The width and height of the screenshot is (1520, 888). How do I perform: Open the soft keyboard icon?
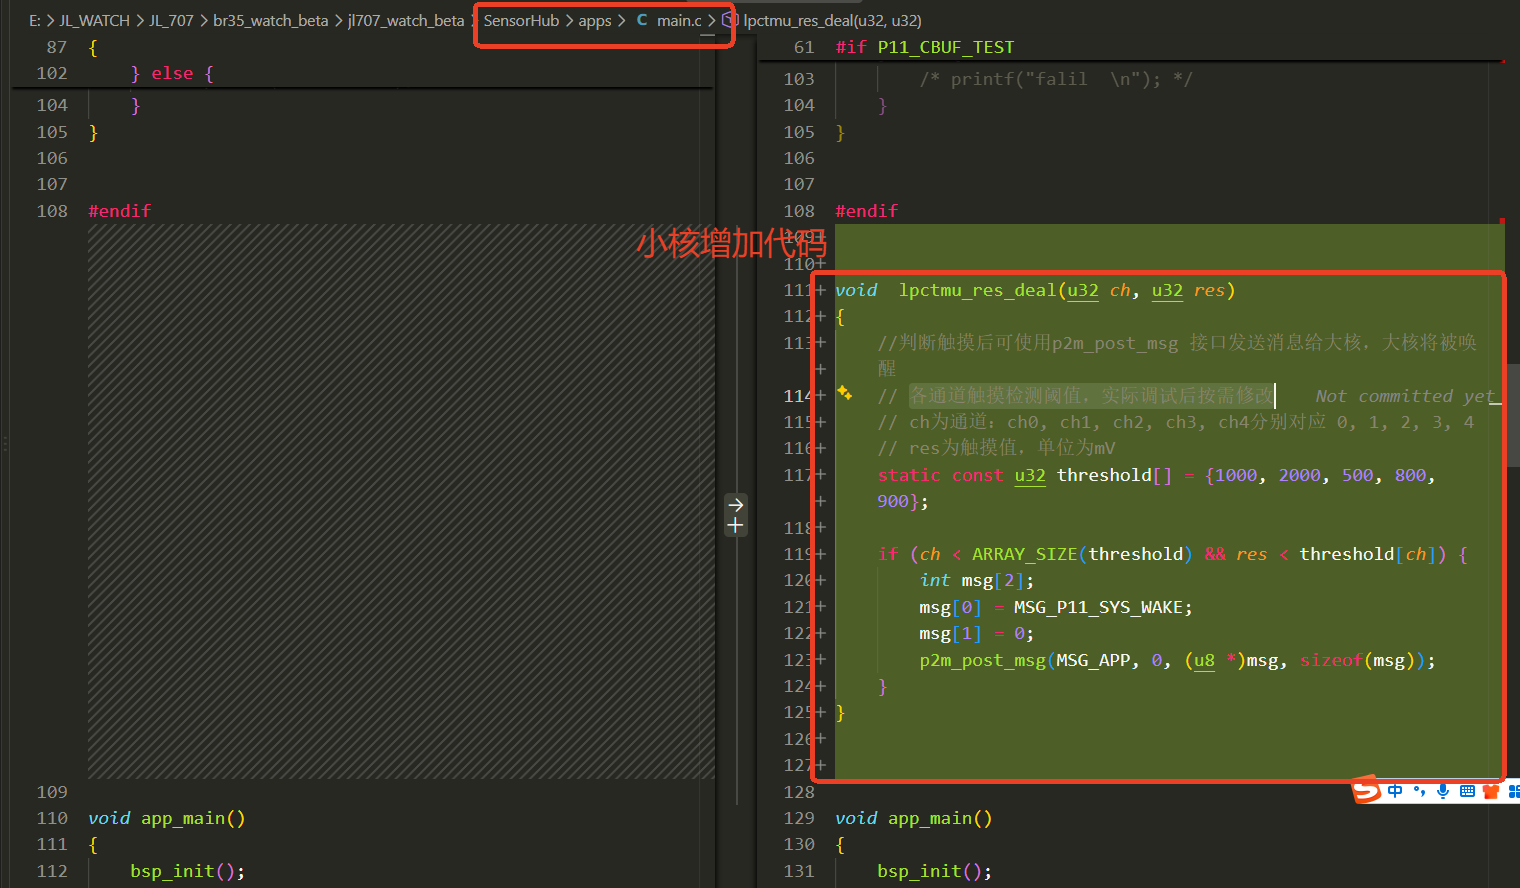(1467, 791)
